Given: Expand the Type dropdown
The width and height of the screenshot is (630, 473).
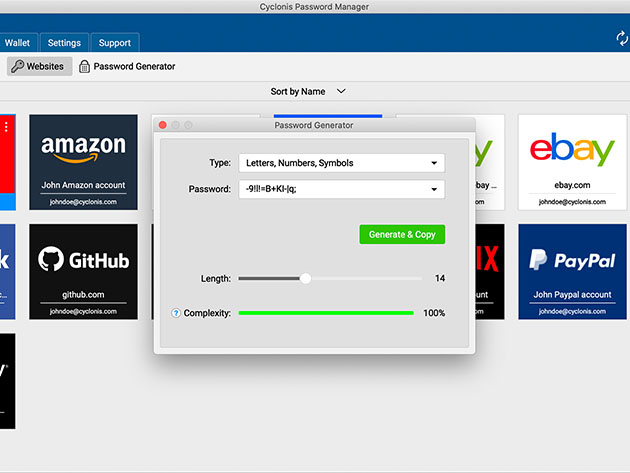Looking at the screenshot, I should (341, 163).
